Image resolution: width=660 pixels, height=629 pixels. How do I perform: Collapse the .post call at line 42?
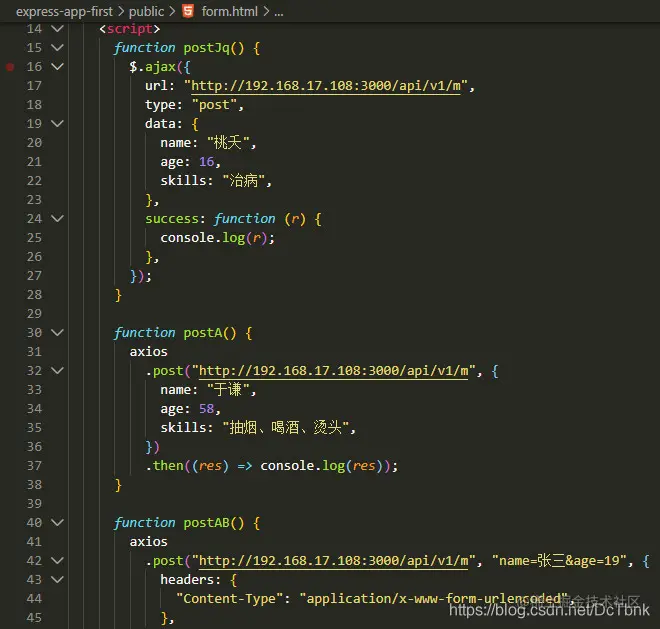[57, 561]
